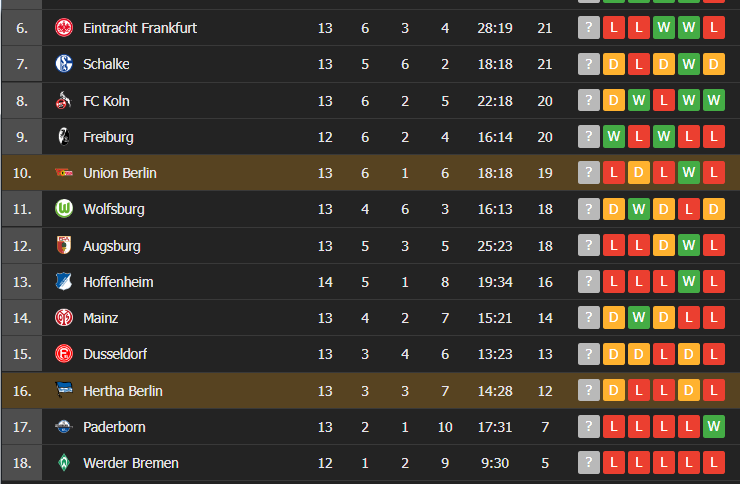Click Freiburg's first green W result

[614, 136]
